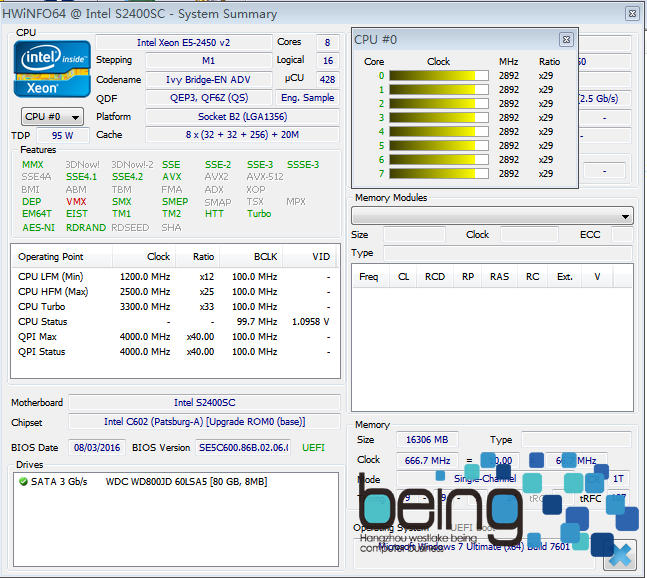Open the CPU #0 selector dropdown
Image resolution: width=647 pixels, height=578 pixels.
click(x=52, y=117)
